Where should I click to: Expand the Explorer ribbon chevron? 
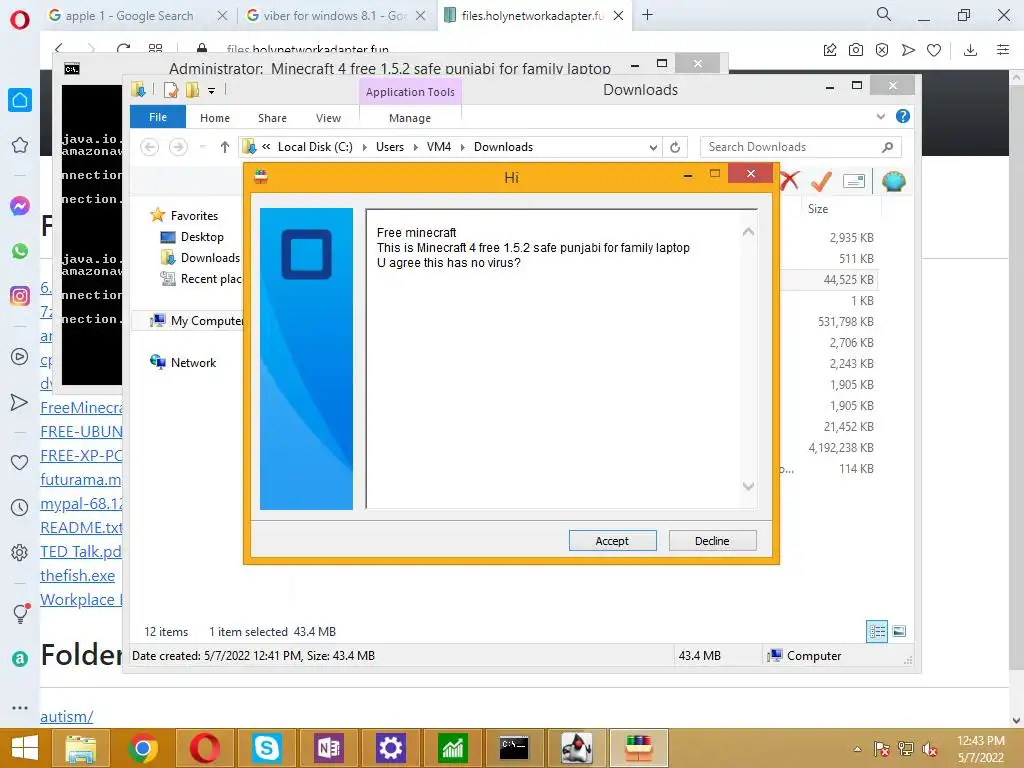tap(880, 117)
